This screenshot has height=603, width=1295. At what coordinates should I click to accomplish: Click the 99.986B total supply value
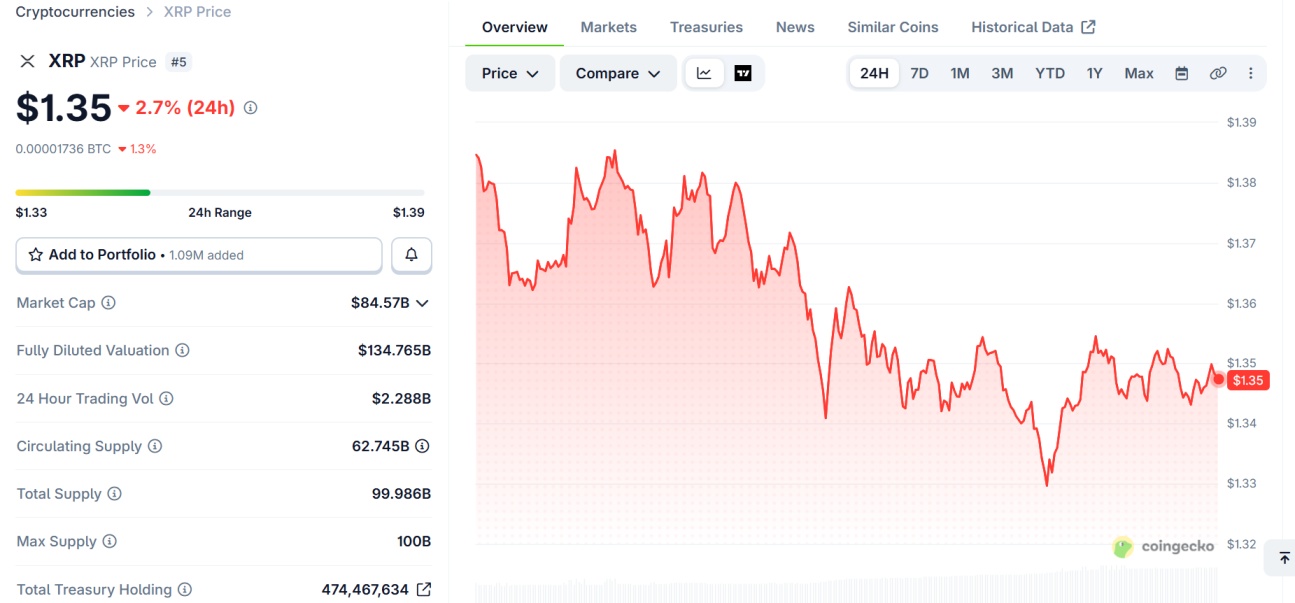pyautogui.click(x=401, y=494)
